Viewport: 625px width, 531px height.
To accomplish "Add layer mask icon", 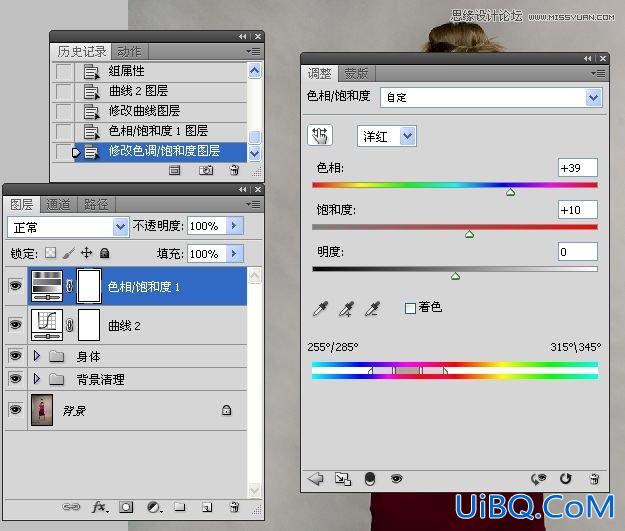I will [x=126, y=507].
